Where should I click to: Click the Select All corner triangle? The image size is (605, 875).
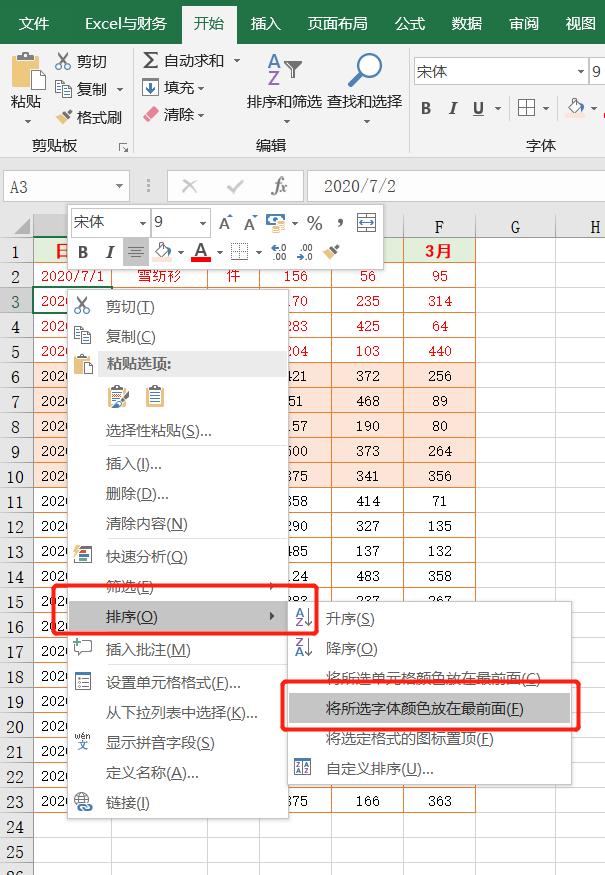(x=21, y=226)
